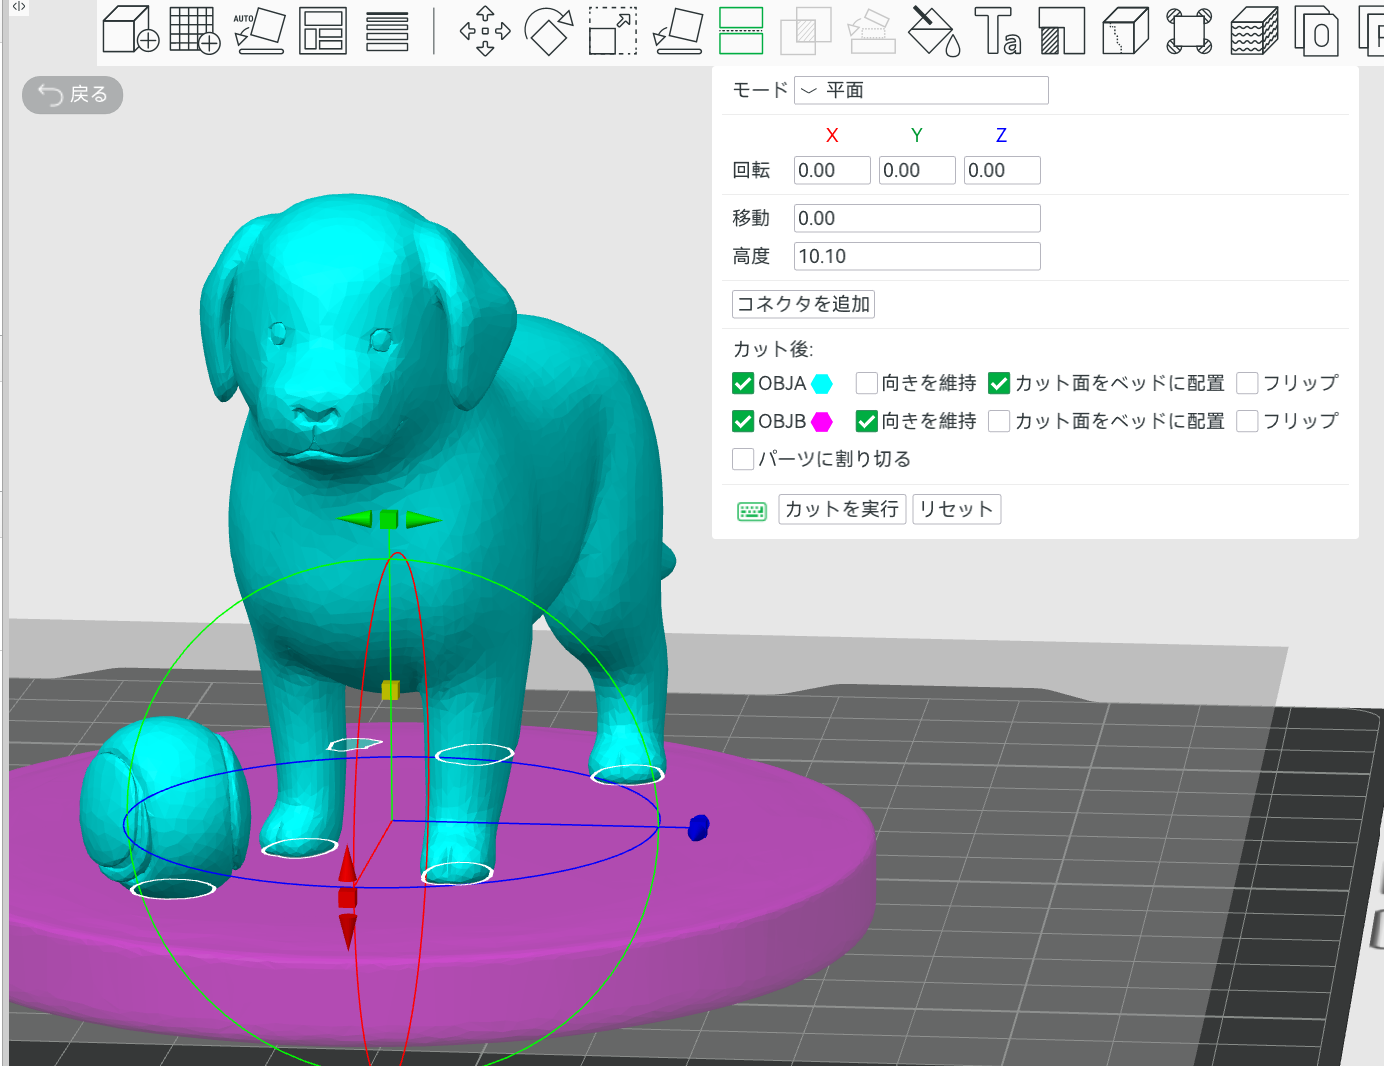1384x1066 pixels.
Task: Click the 高度 field showing 10.10
Action: tap(917, 256)
